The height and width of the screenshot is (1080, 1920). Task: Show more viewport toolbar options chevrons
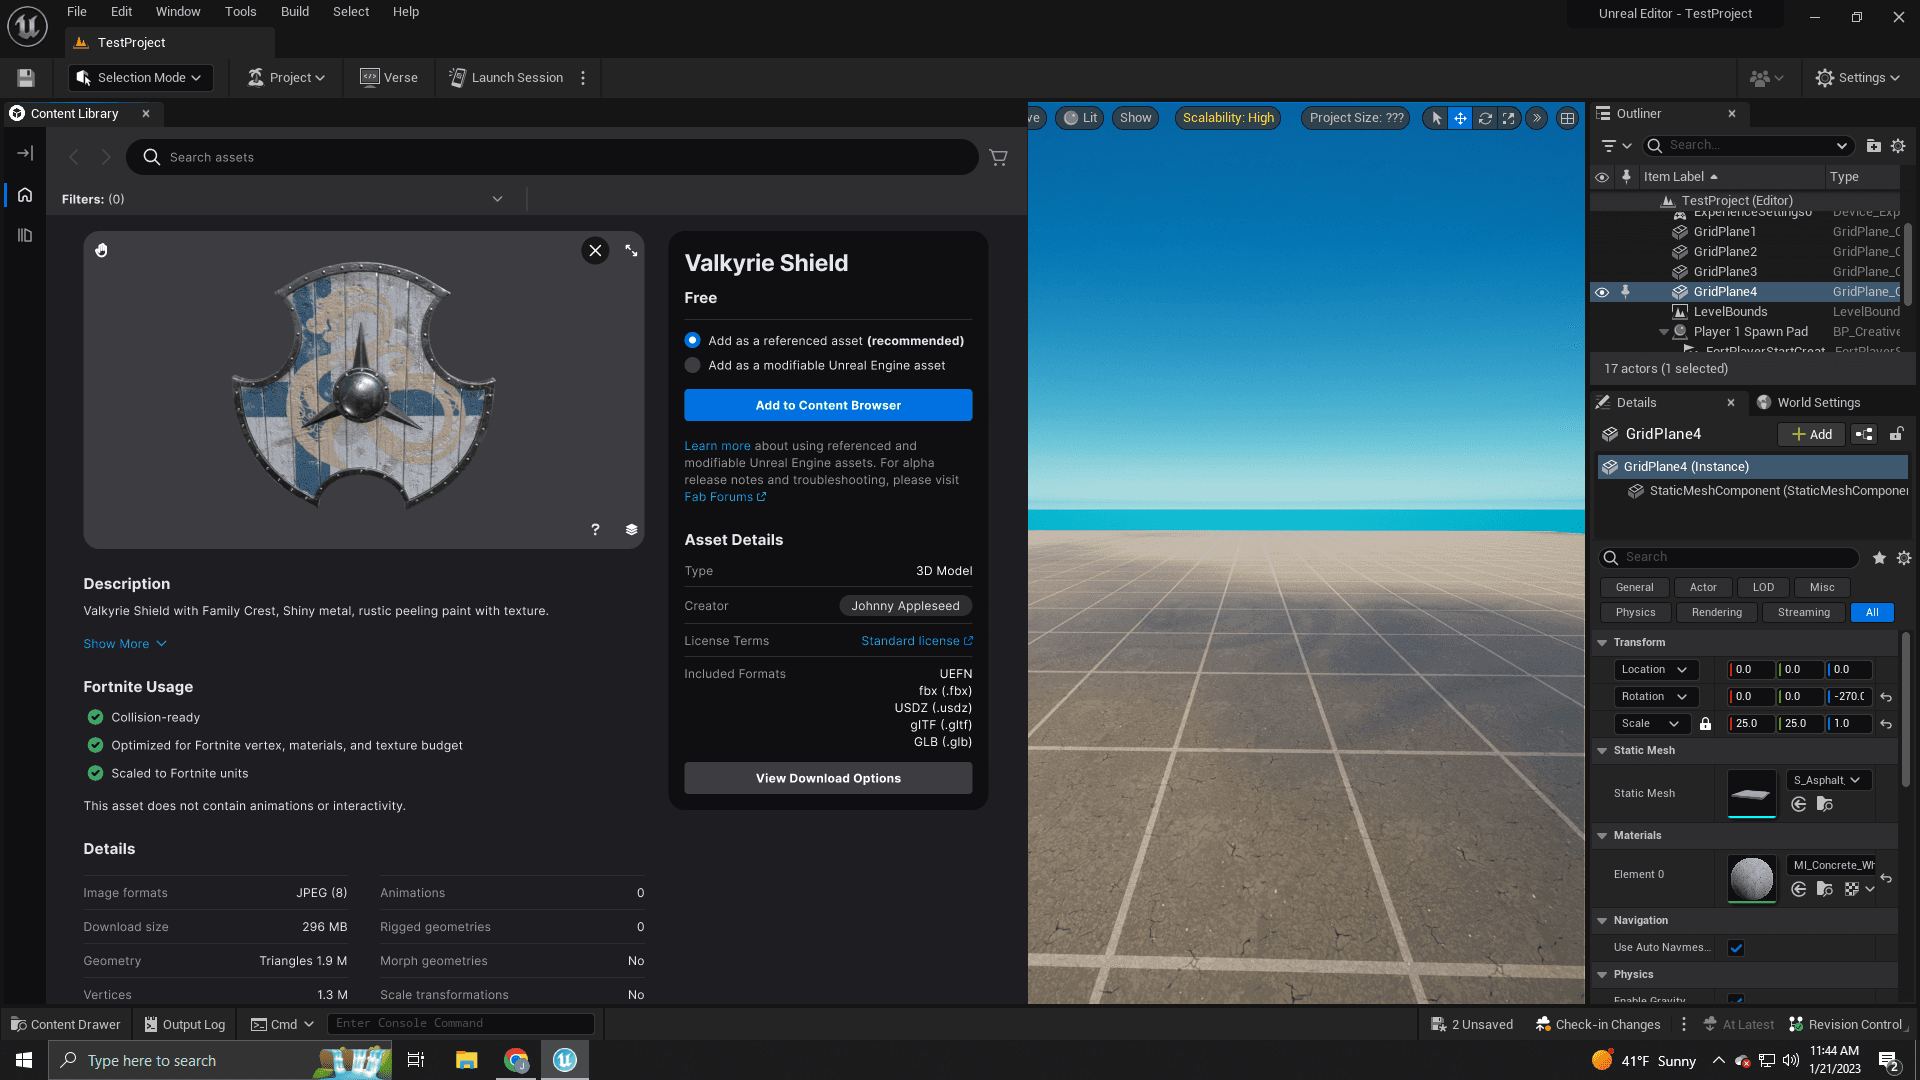[x=1537, y=118]
